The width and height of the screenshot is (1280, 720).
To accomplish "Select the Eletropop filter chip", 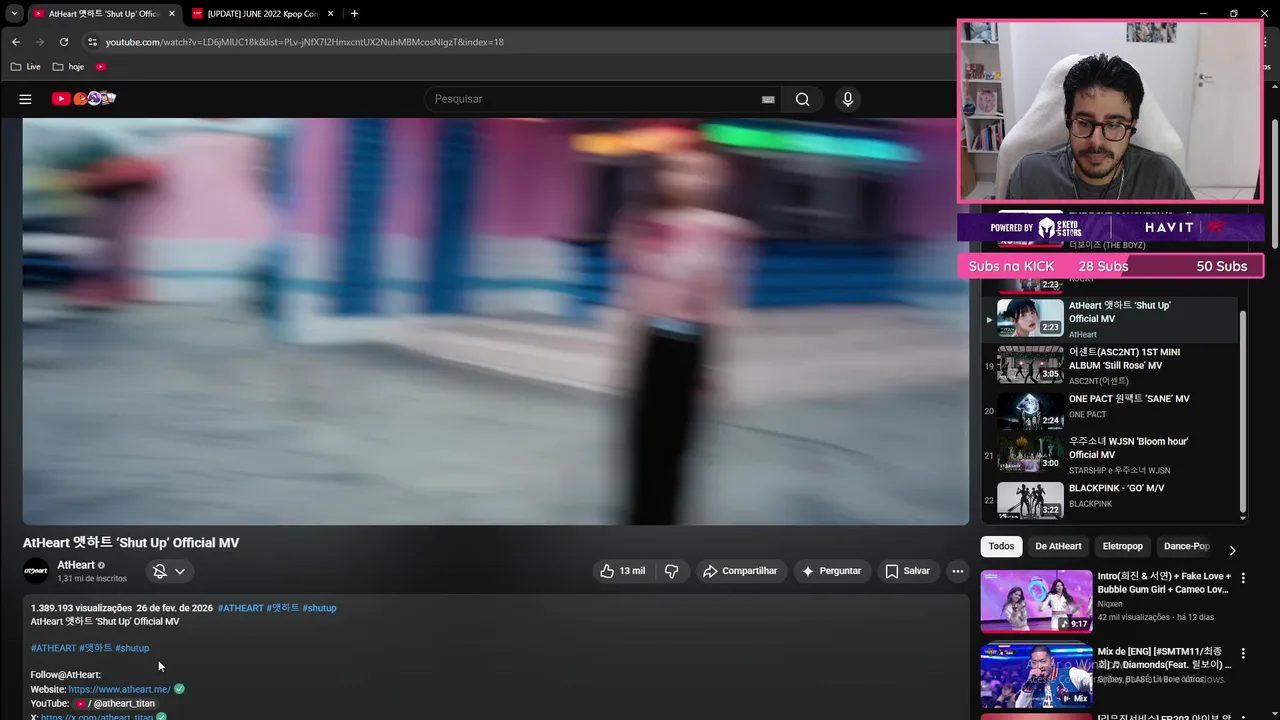I will pos(1122,546).
